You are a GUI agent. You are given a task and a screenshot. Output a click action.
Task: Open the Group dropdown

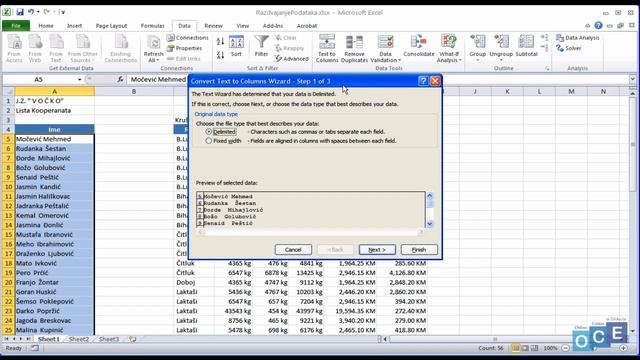point(477,57)
